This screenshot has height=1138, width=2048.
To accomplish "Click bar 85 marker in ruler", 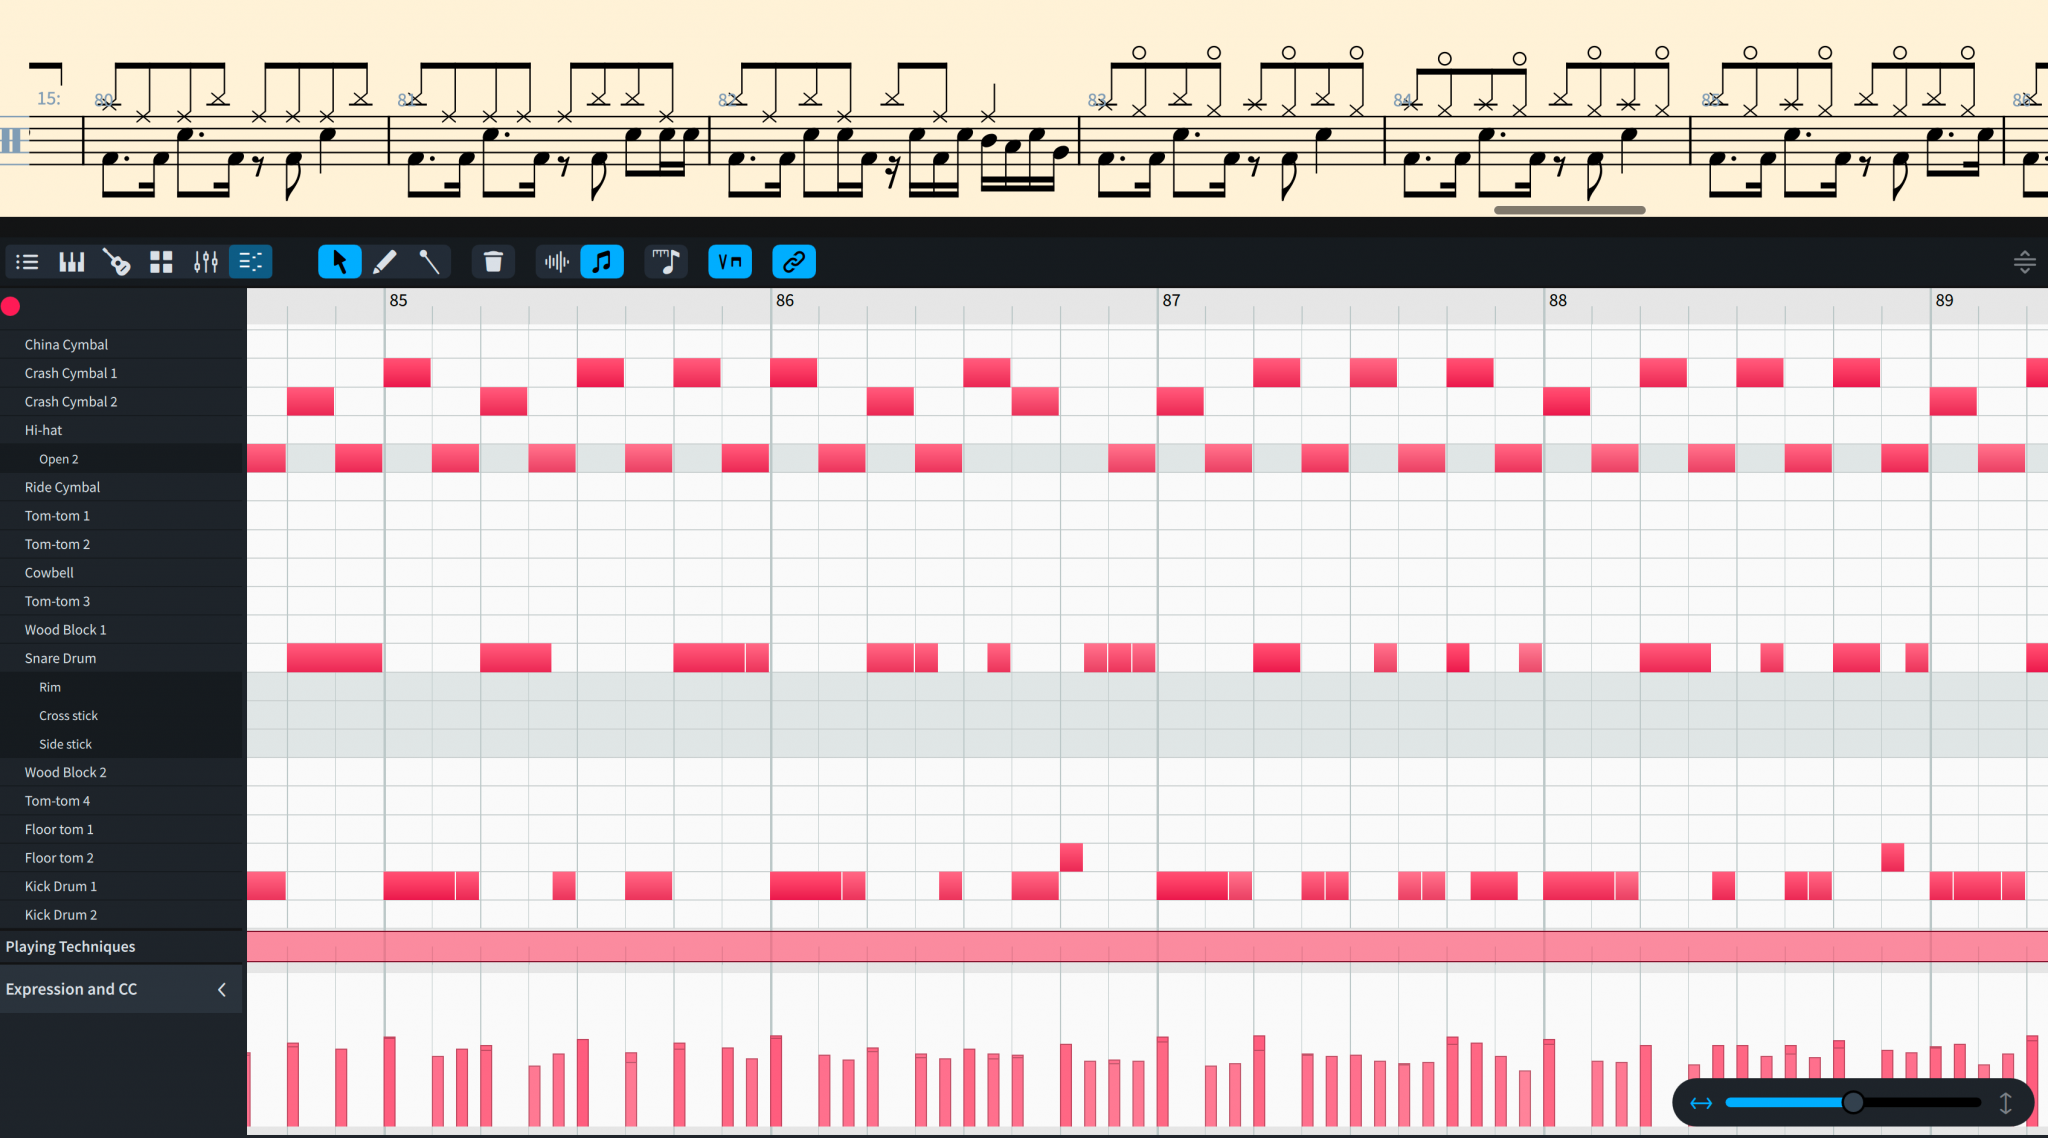I will (x=398, y=300).
